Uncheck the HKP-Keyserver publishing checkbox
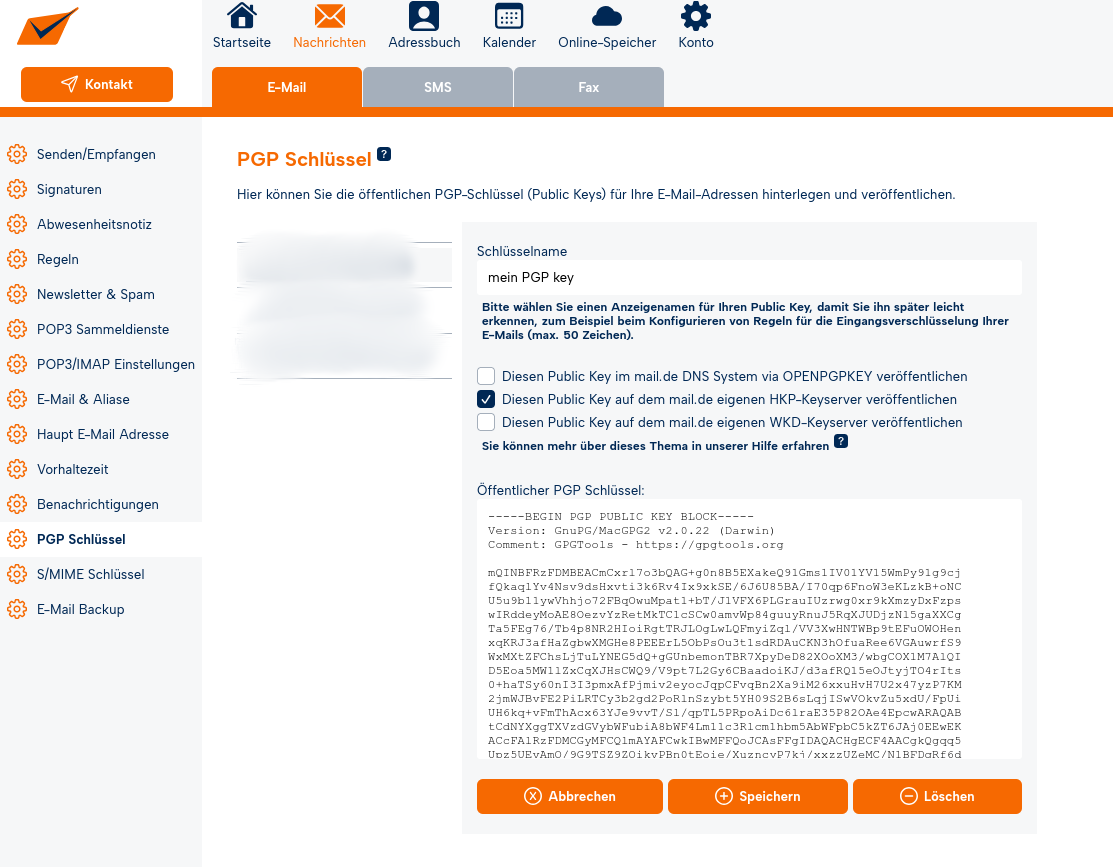 pos(486,399)
